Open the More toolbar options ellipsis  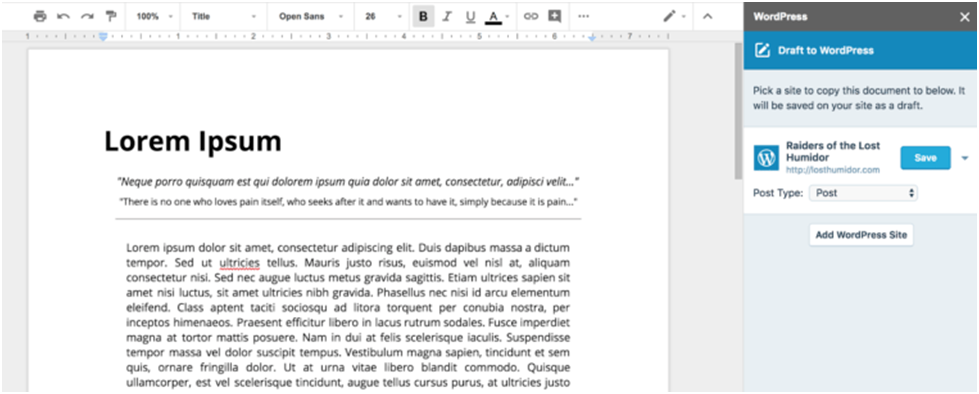click(x=584, y=16)
